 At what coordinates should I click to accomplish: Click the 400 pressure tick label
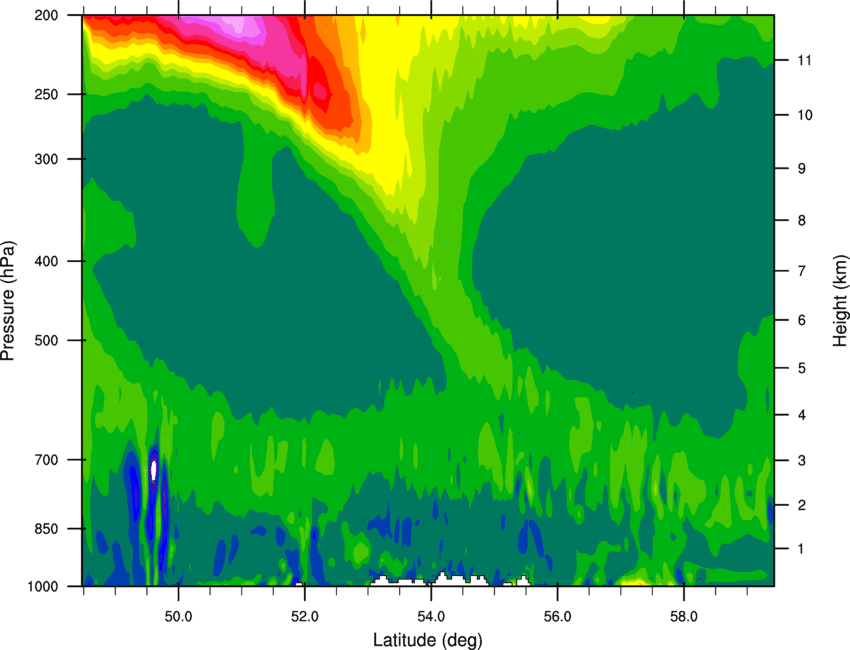46,261
